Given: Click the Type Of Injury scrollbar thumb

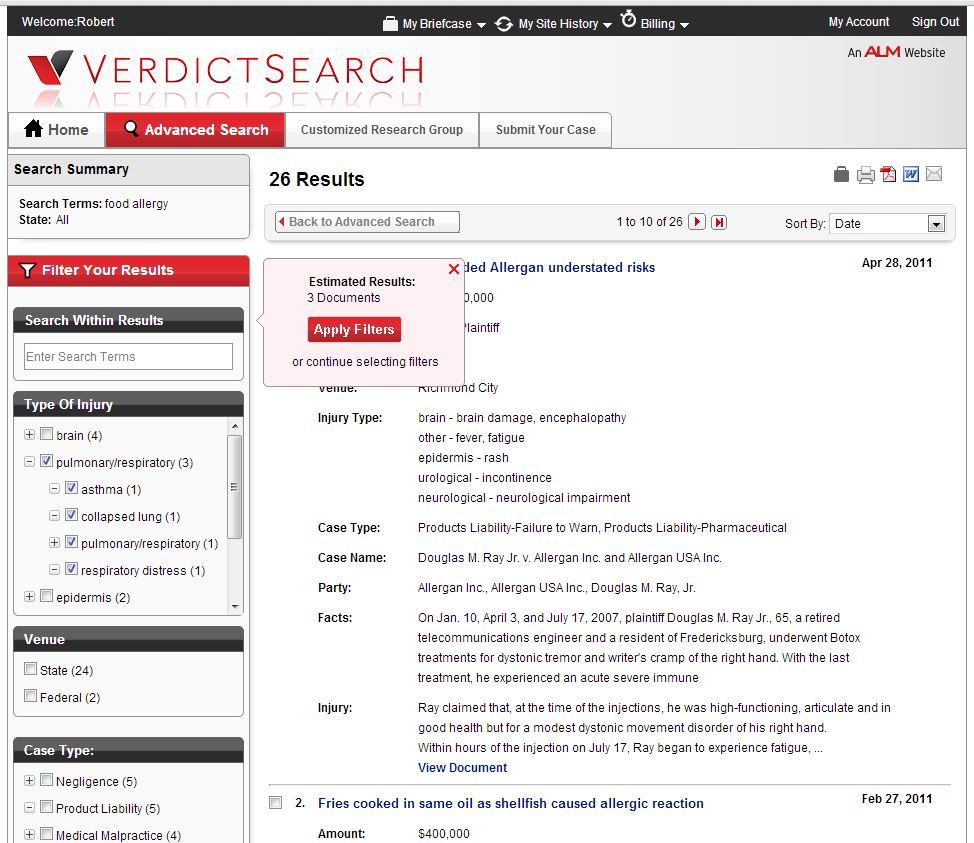Looking at the screenshot, I should coord(234,486).
